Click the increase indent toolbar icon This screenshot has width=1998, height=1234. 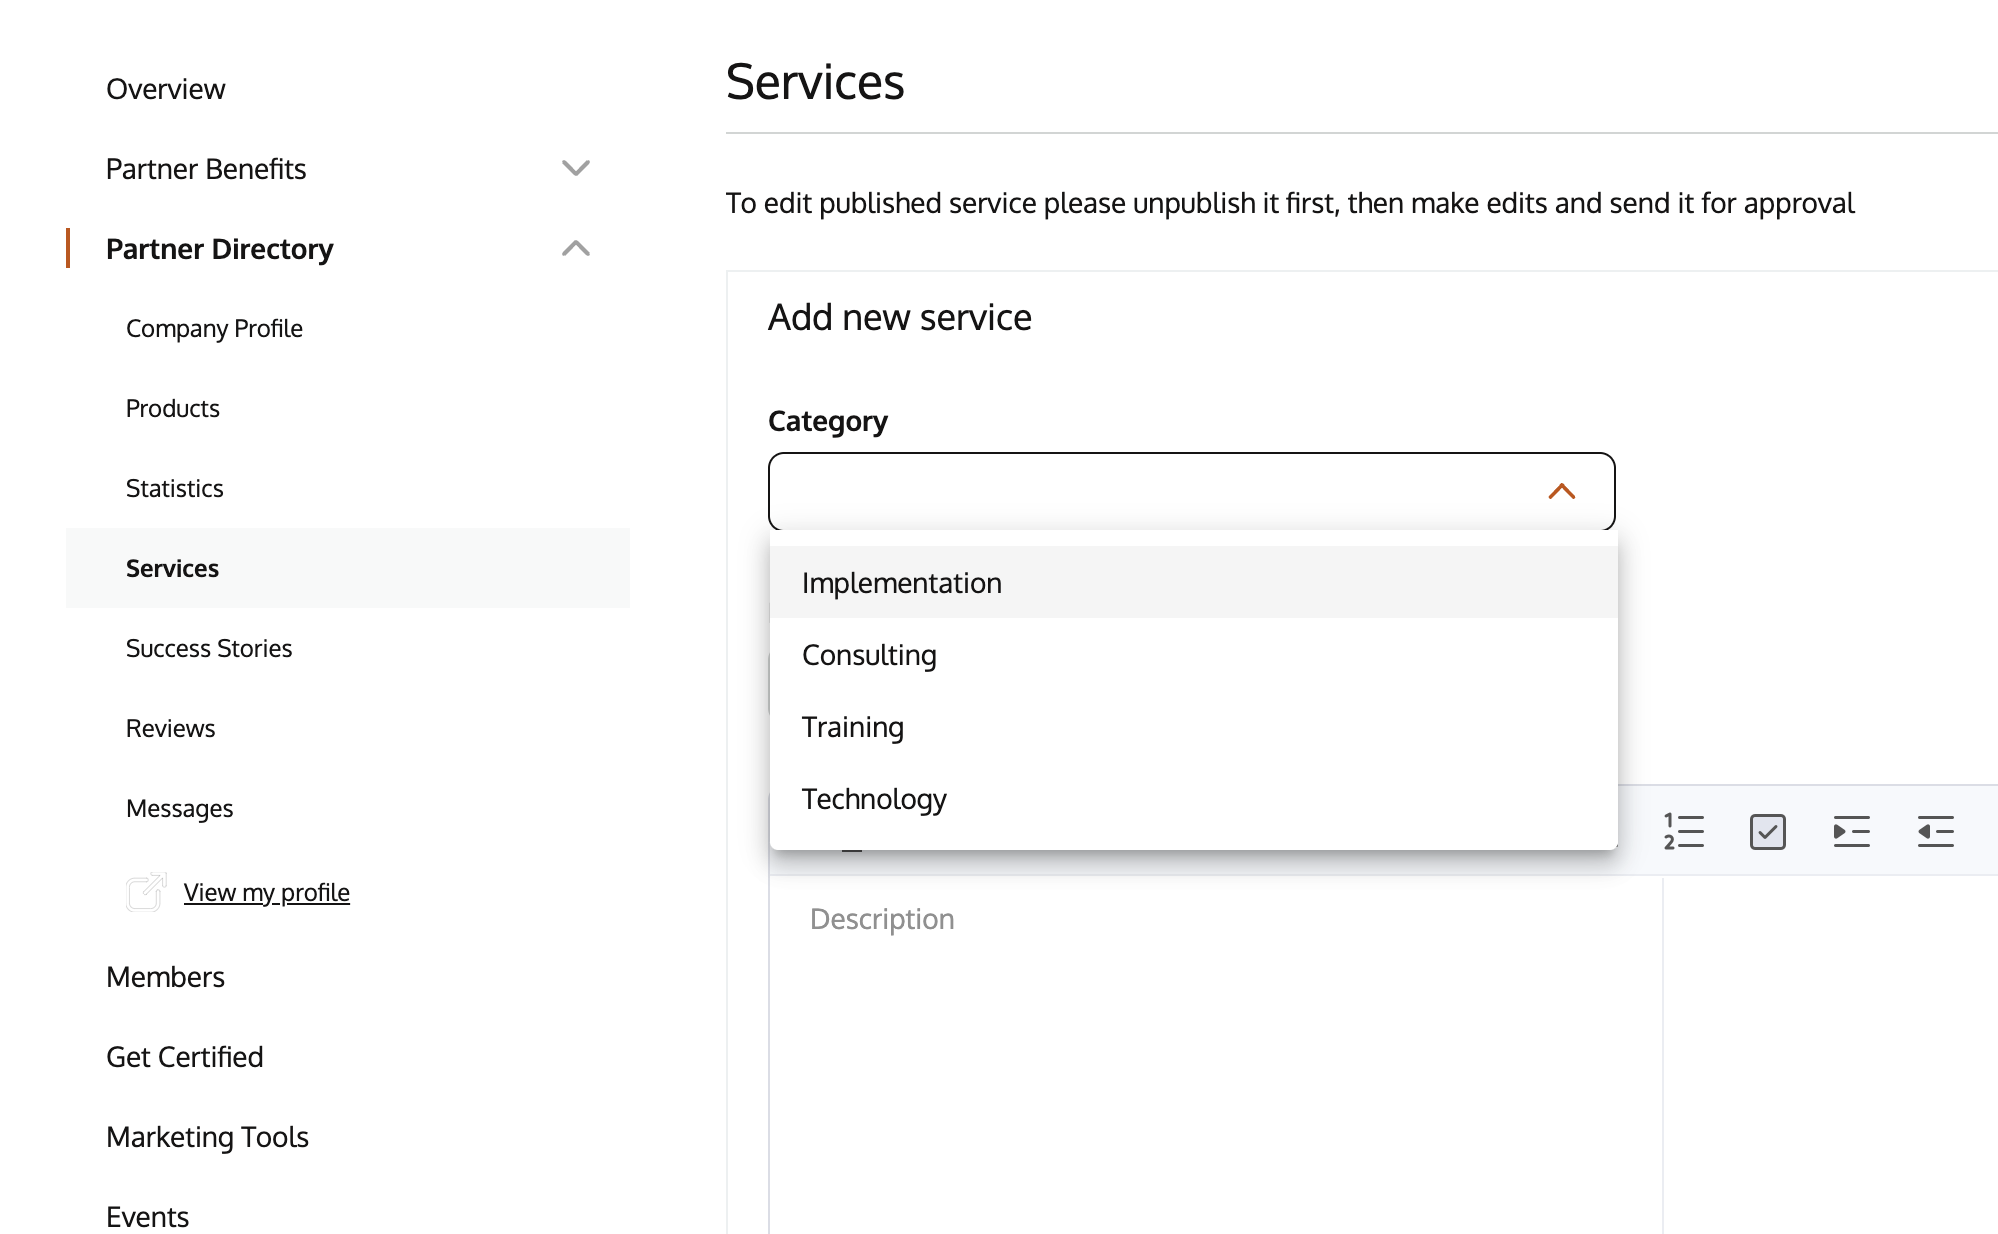tap(1851, 831)
